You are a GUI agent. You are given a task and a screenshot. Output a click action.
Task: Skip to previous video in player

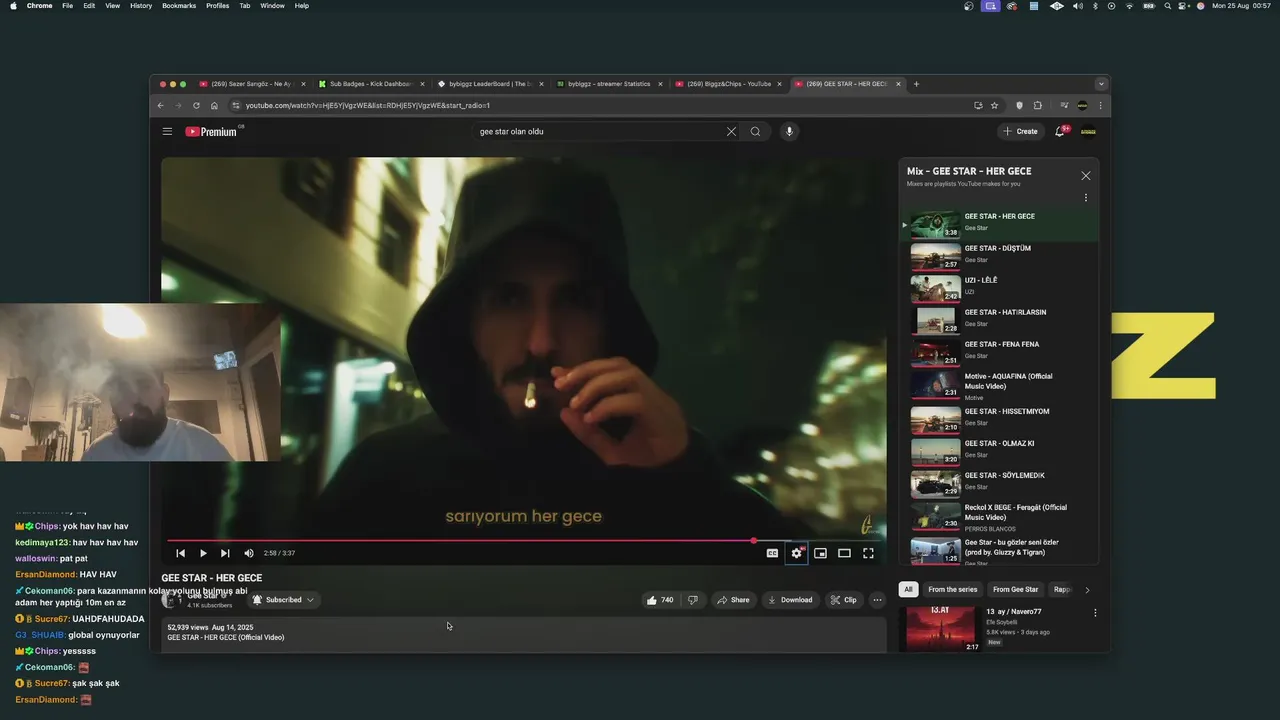tap(180, 553)
